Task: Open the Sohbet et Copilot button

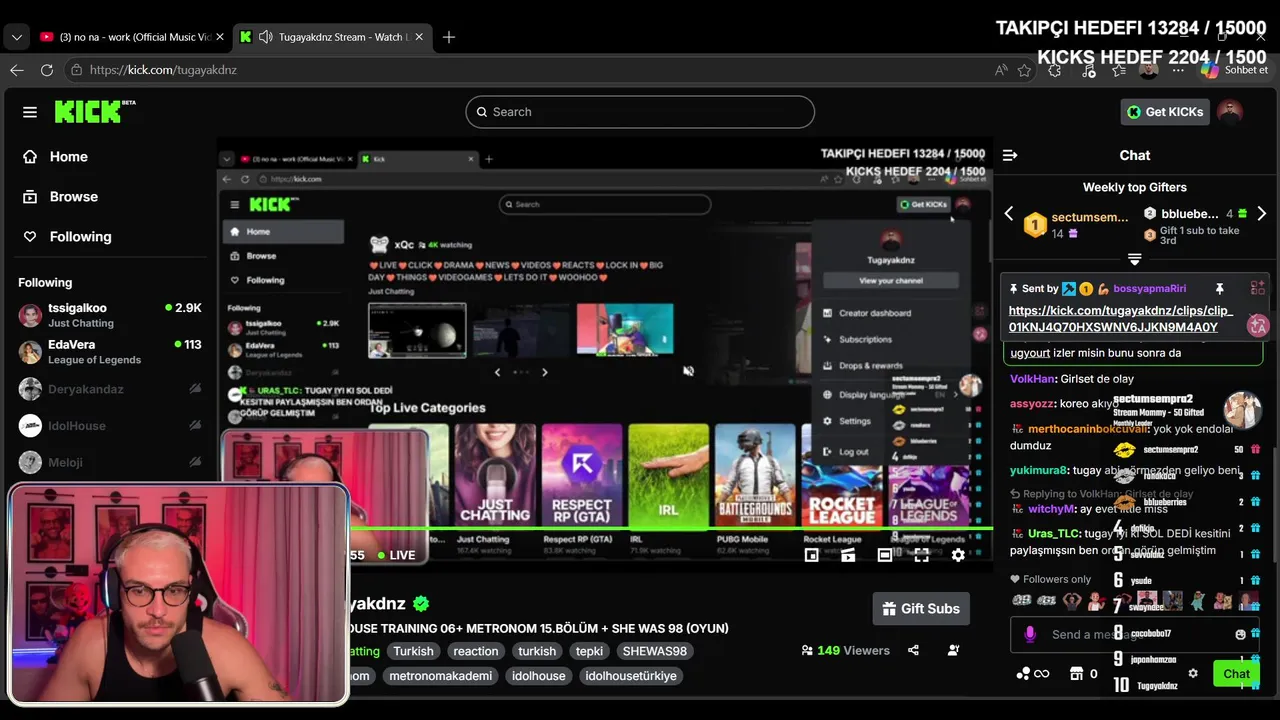Action: tap(1236, 70)
